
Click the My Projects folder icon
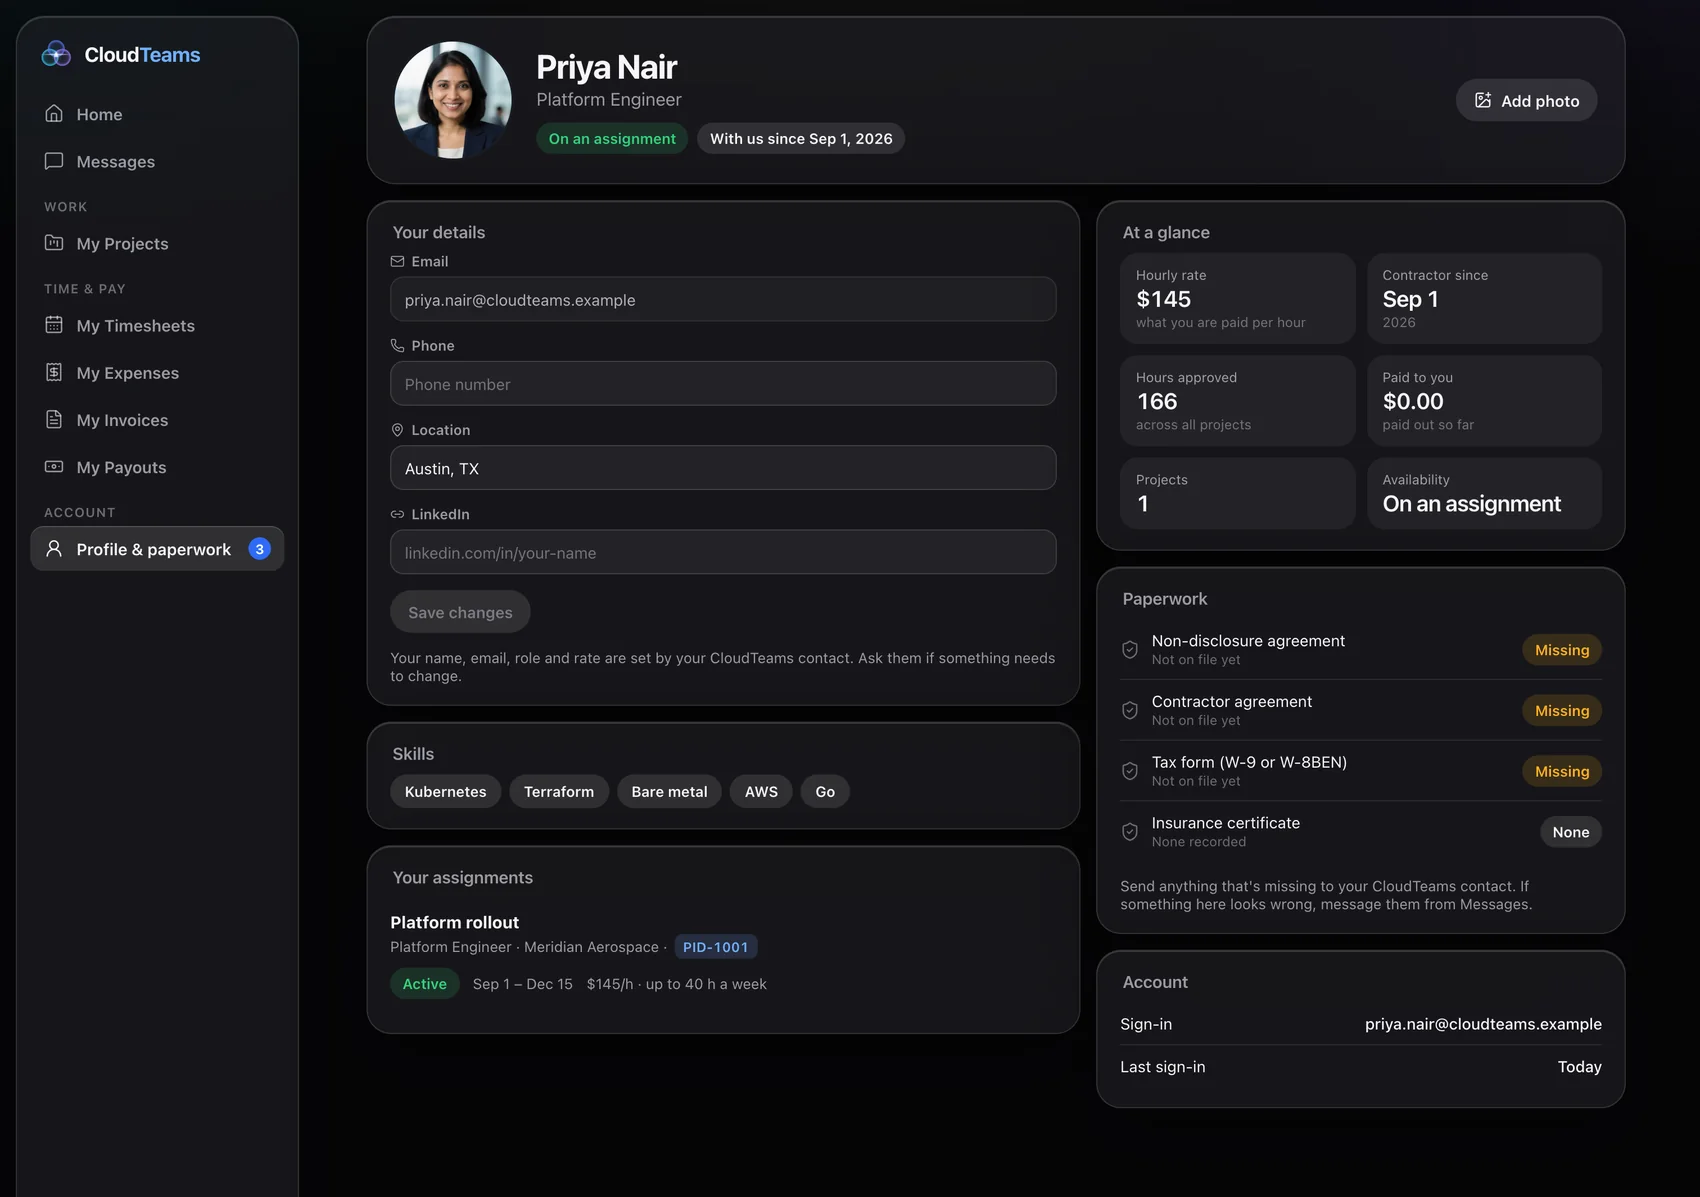(54, 243)
